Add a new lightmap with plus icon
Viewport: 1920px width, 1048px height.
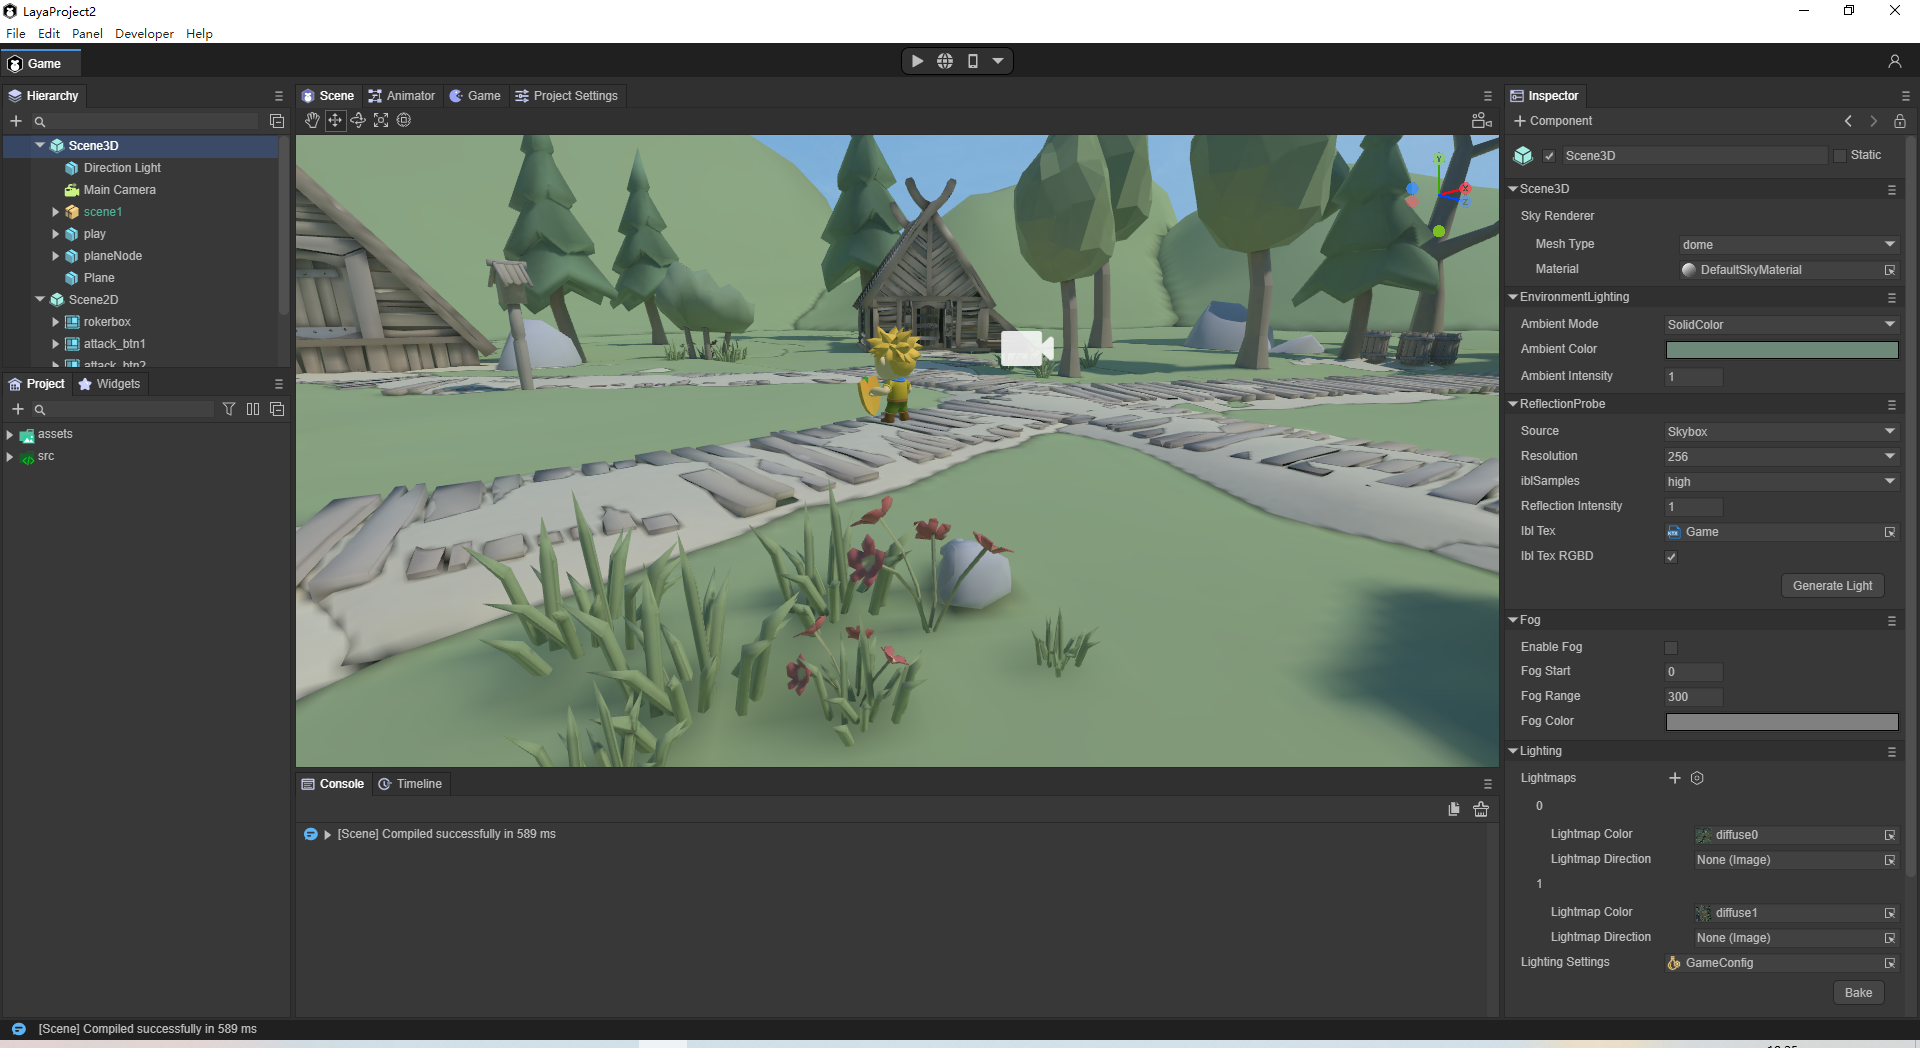coord(1675,778)
